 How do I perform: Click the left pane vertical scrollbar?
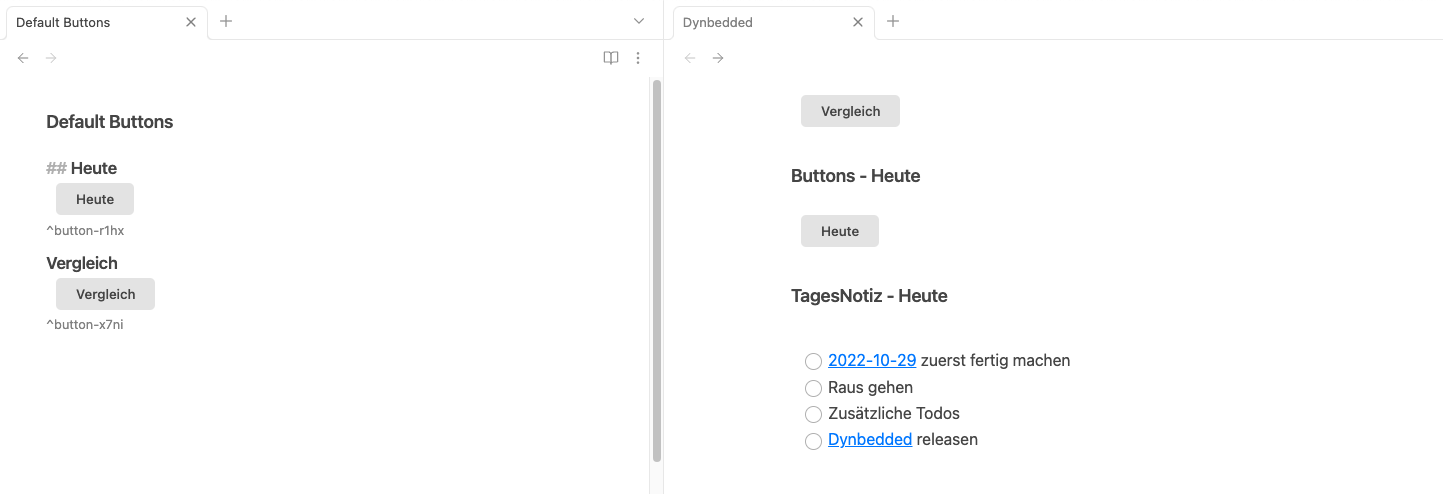657,270
